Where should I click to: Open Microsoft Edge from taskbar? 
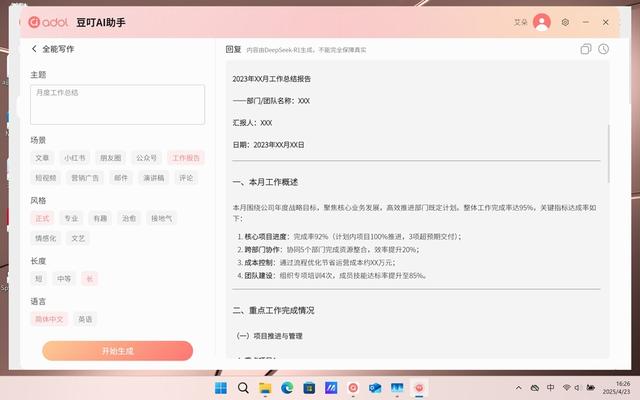tap(287, 388)
